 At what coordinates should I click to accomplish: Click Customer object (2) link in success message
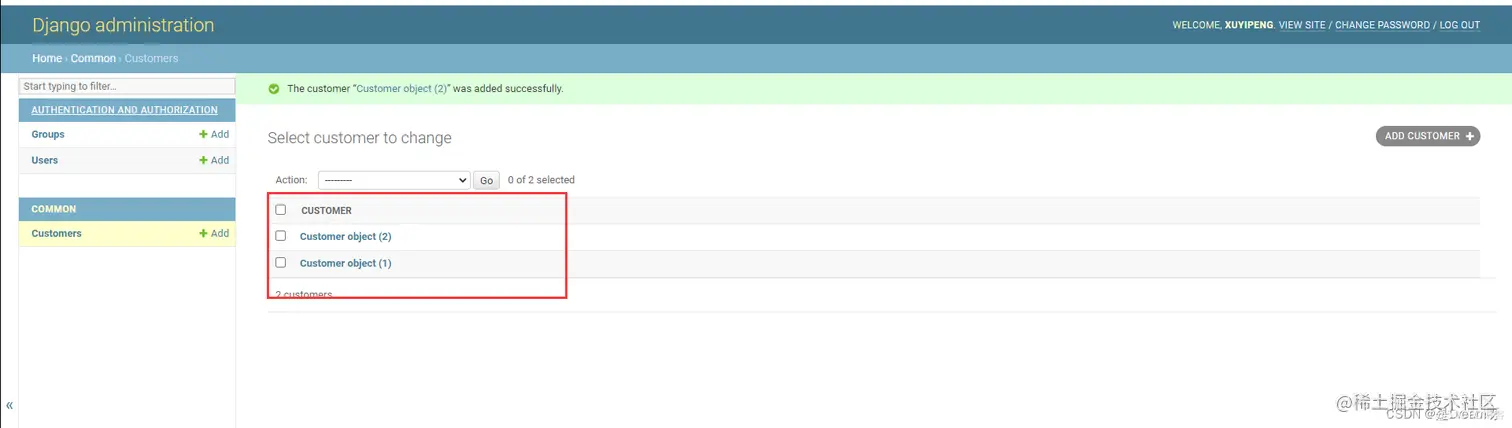point(402,88)
